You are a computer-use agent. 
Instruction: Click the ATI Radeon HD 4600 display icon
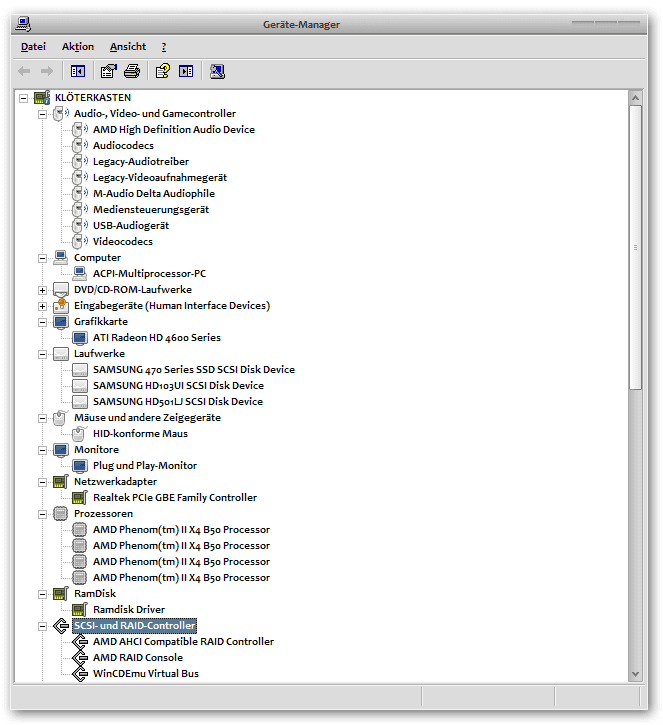[x=80, y=338]
